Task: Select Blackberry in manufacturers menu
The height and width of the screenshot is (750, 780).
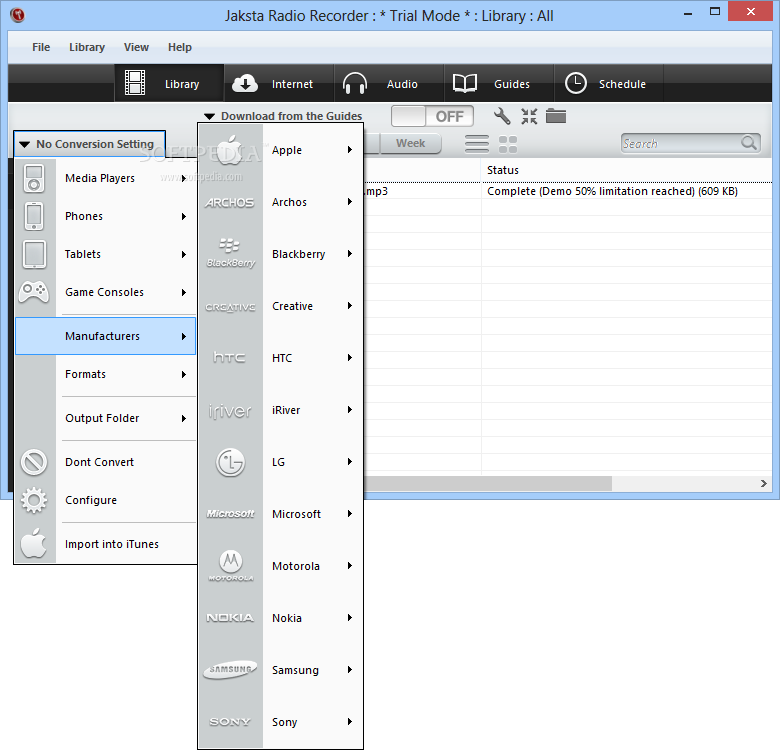Action: [x=281, y=254]
